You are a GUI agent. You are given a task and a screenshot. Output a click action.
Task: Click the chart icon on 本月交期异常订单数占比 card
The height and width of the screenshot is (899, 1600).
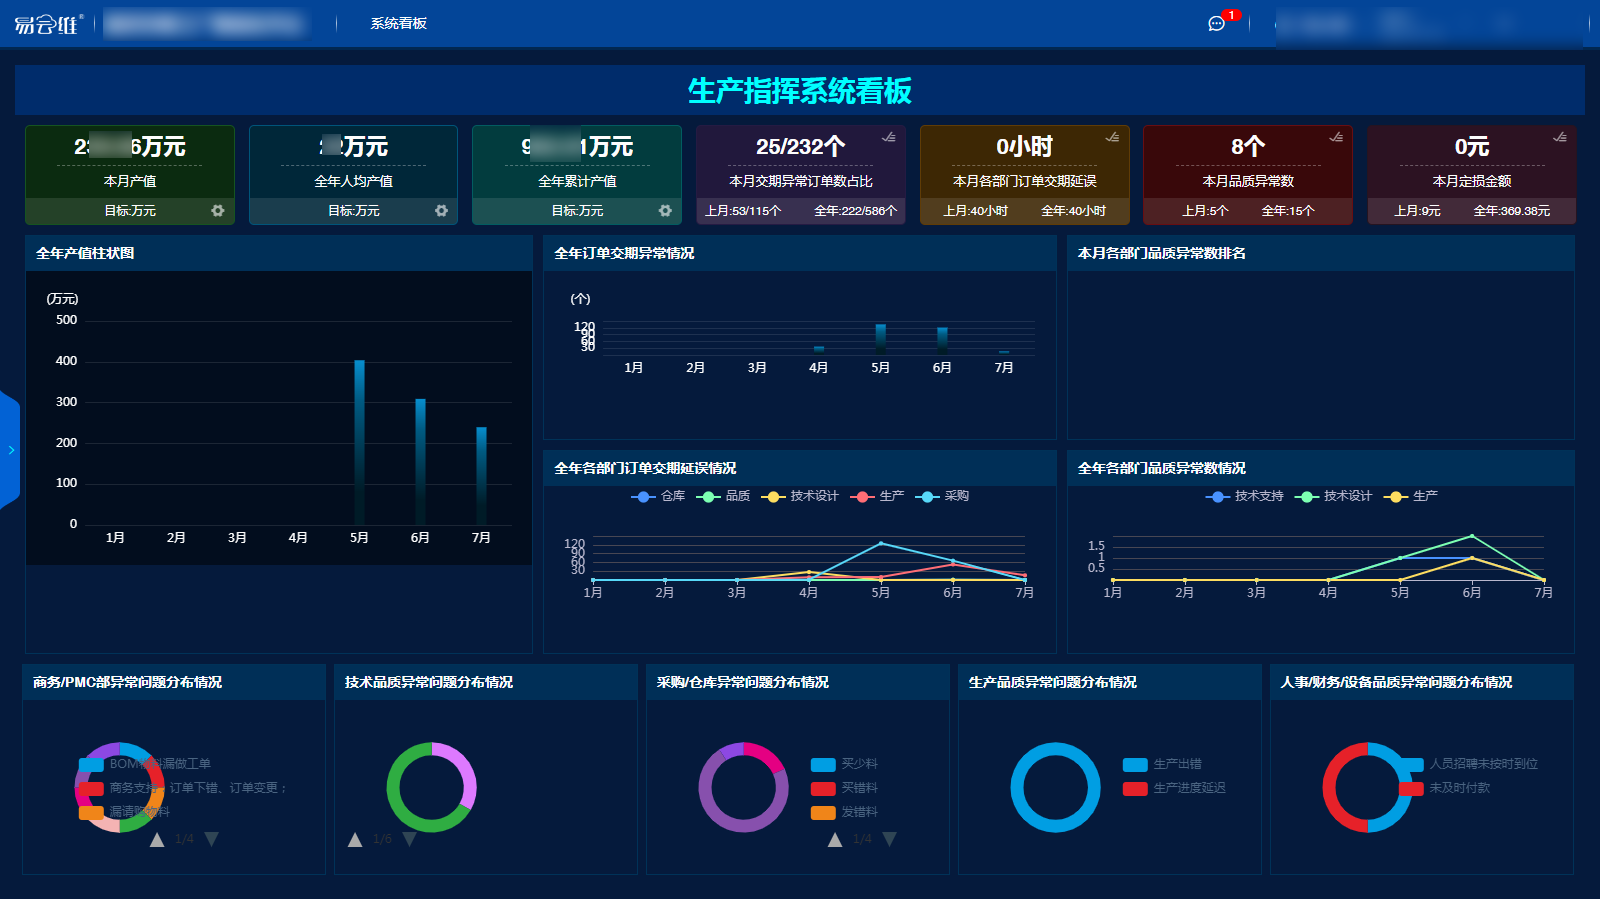(889, 137)
